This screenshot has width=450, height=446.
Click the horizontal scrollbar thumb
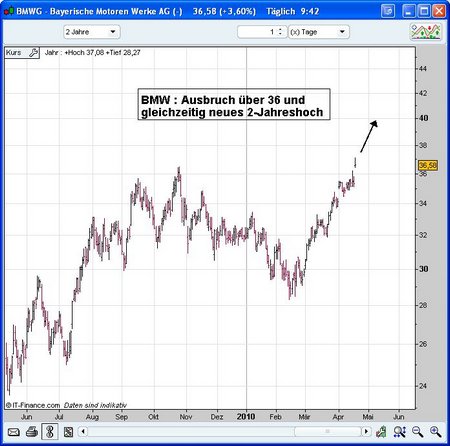[x=328, y=432]
